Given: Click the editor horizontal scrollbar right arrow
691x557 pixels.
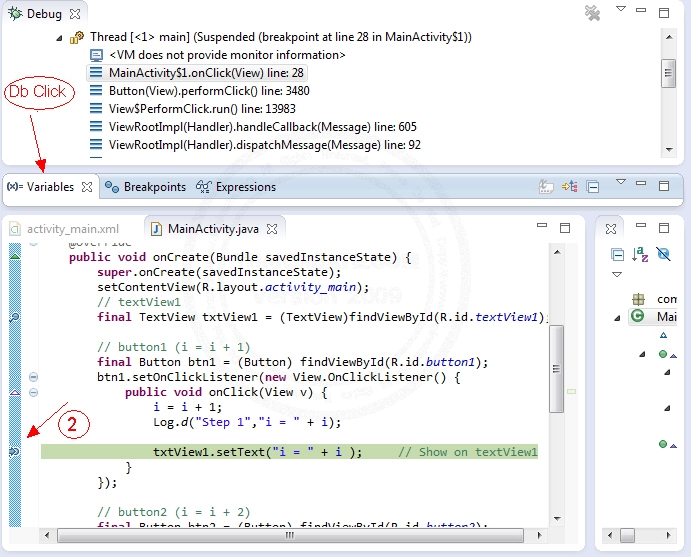Looking at the screenshot, I should pos(539,535).
